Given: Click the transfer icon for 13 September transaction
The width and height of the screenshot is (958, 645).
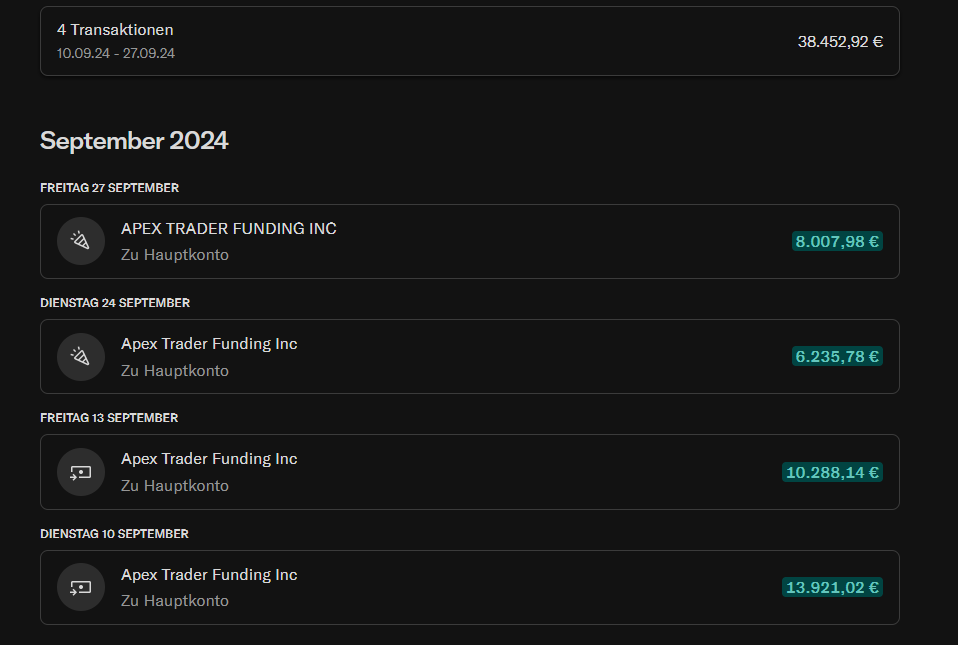Looking at the screenshot, I should click(81, 472).
